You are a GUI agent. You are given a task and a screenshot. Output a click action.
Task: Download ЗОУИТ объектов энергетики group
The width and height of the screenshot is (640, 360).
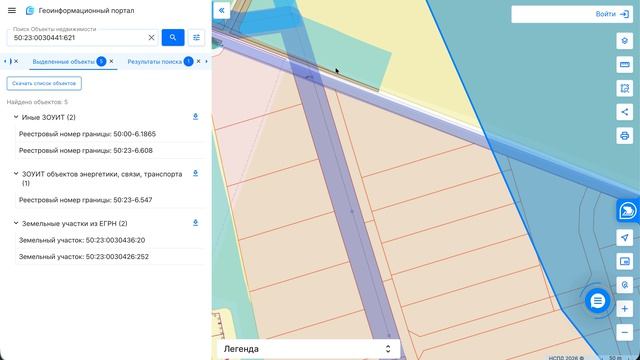(x=196, y=173)
